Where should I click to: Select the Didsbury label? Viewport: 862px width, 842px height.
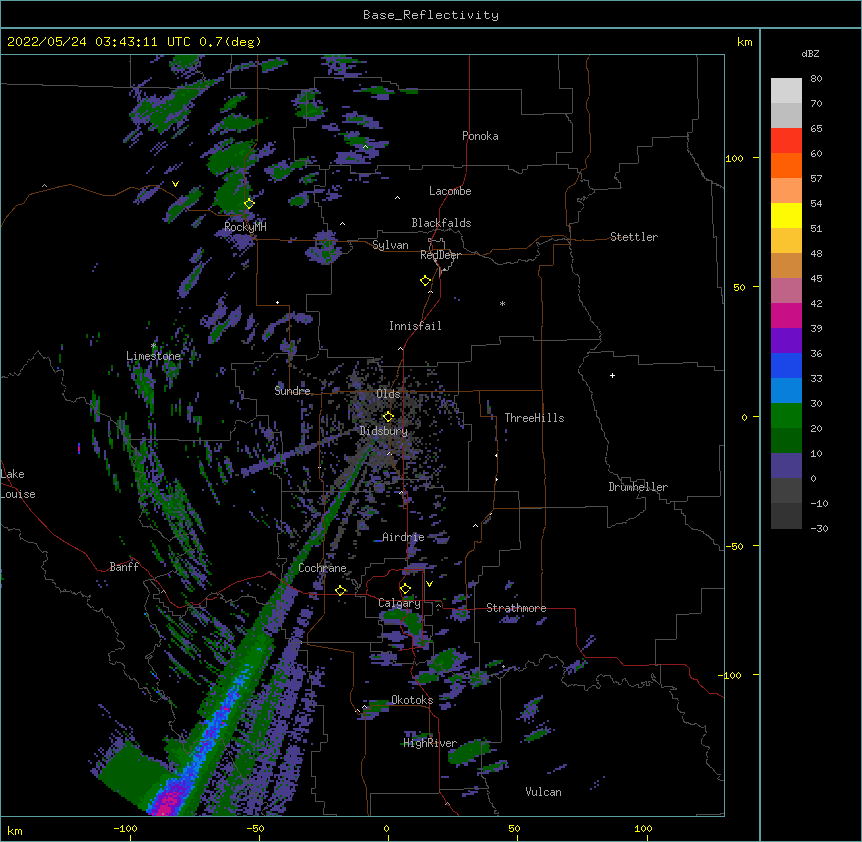coord(383,431)
